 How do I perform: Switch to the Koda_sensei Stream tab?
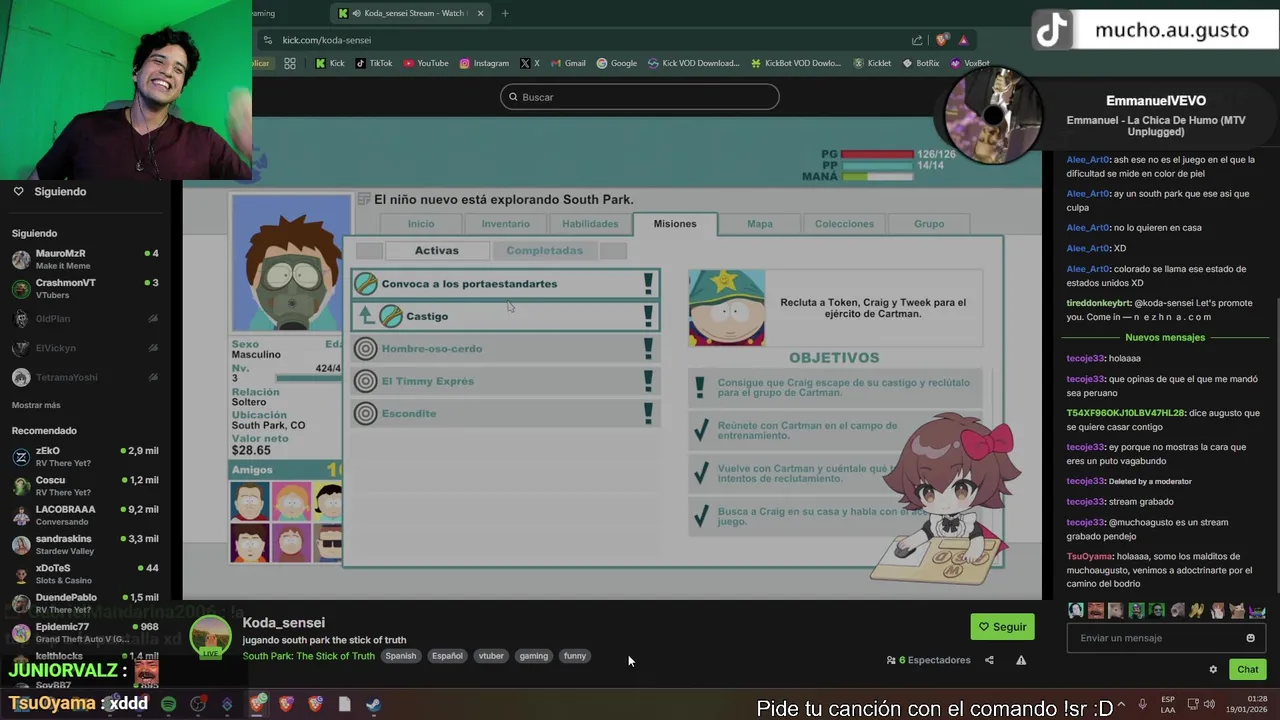410,13
